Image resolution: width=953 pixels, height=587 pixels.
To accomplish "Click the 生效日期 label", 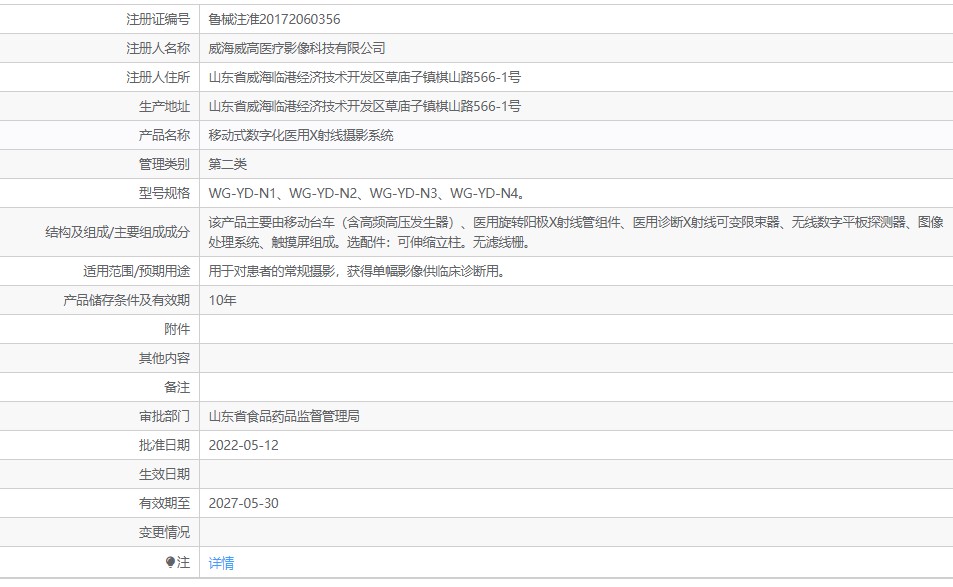I will tap(164, 474).
